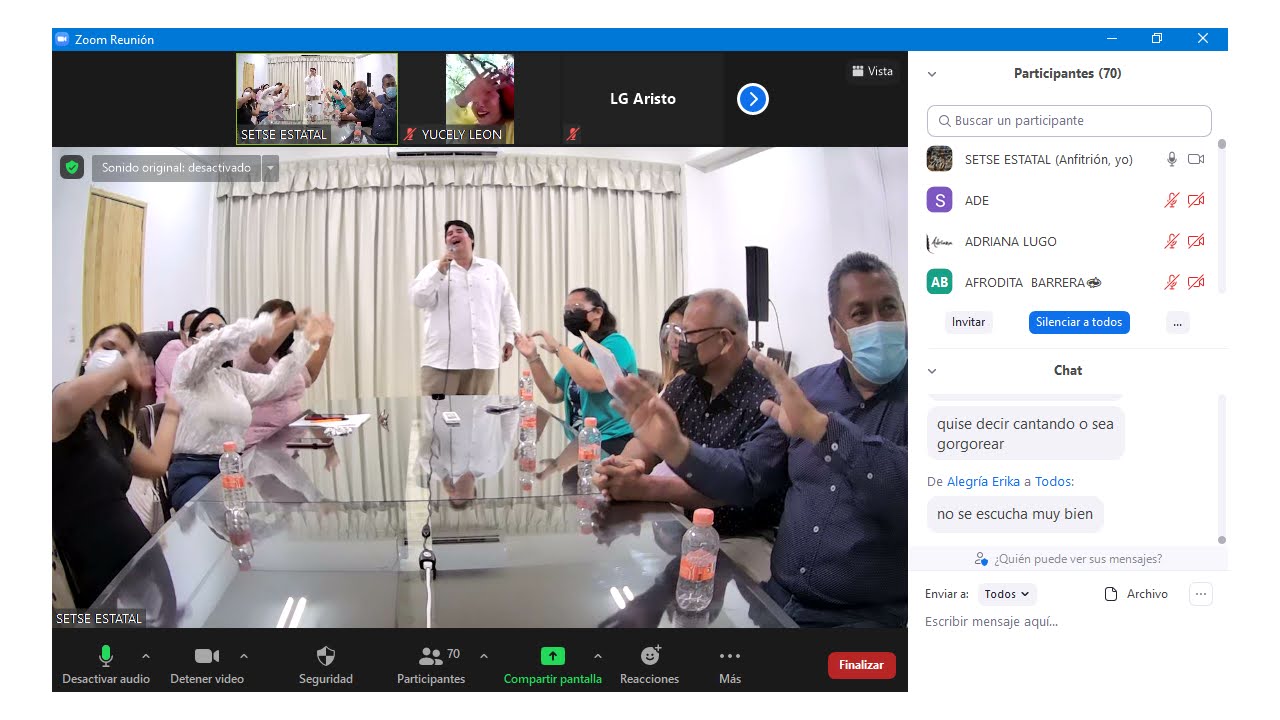
Task: Select the ADE participant avatar
Action: [x=939, y=200]
